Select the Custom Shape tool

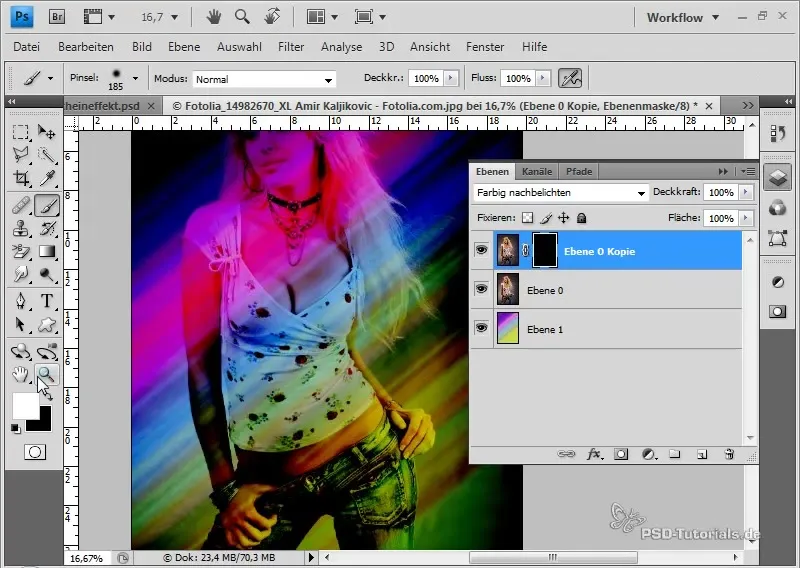[x=47, y=325]
